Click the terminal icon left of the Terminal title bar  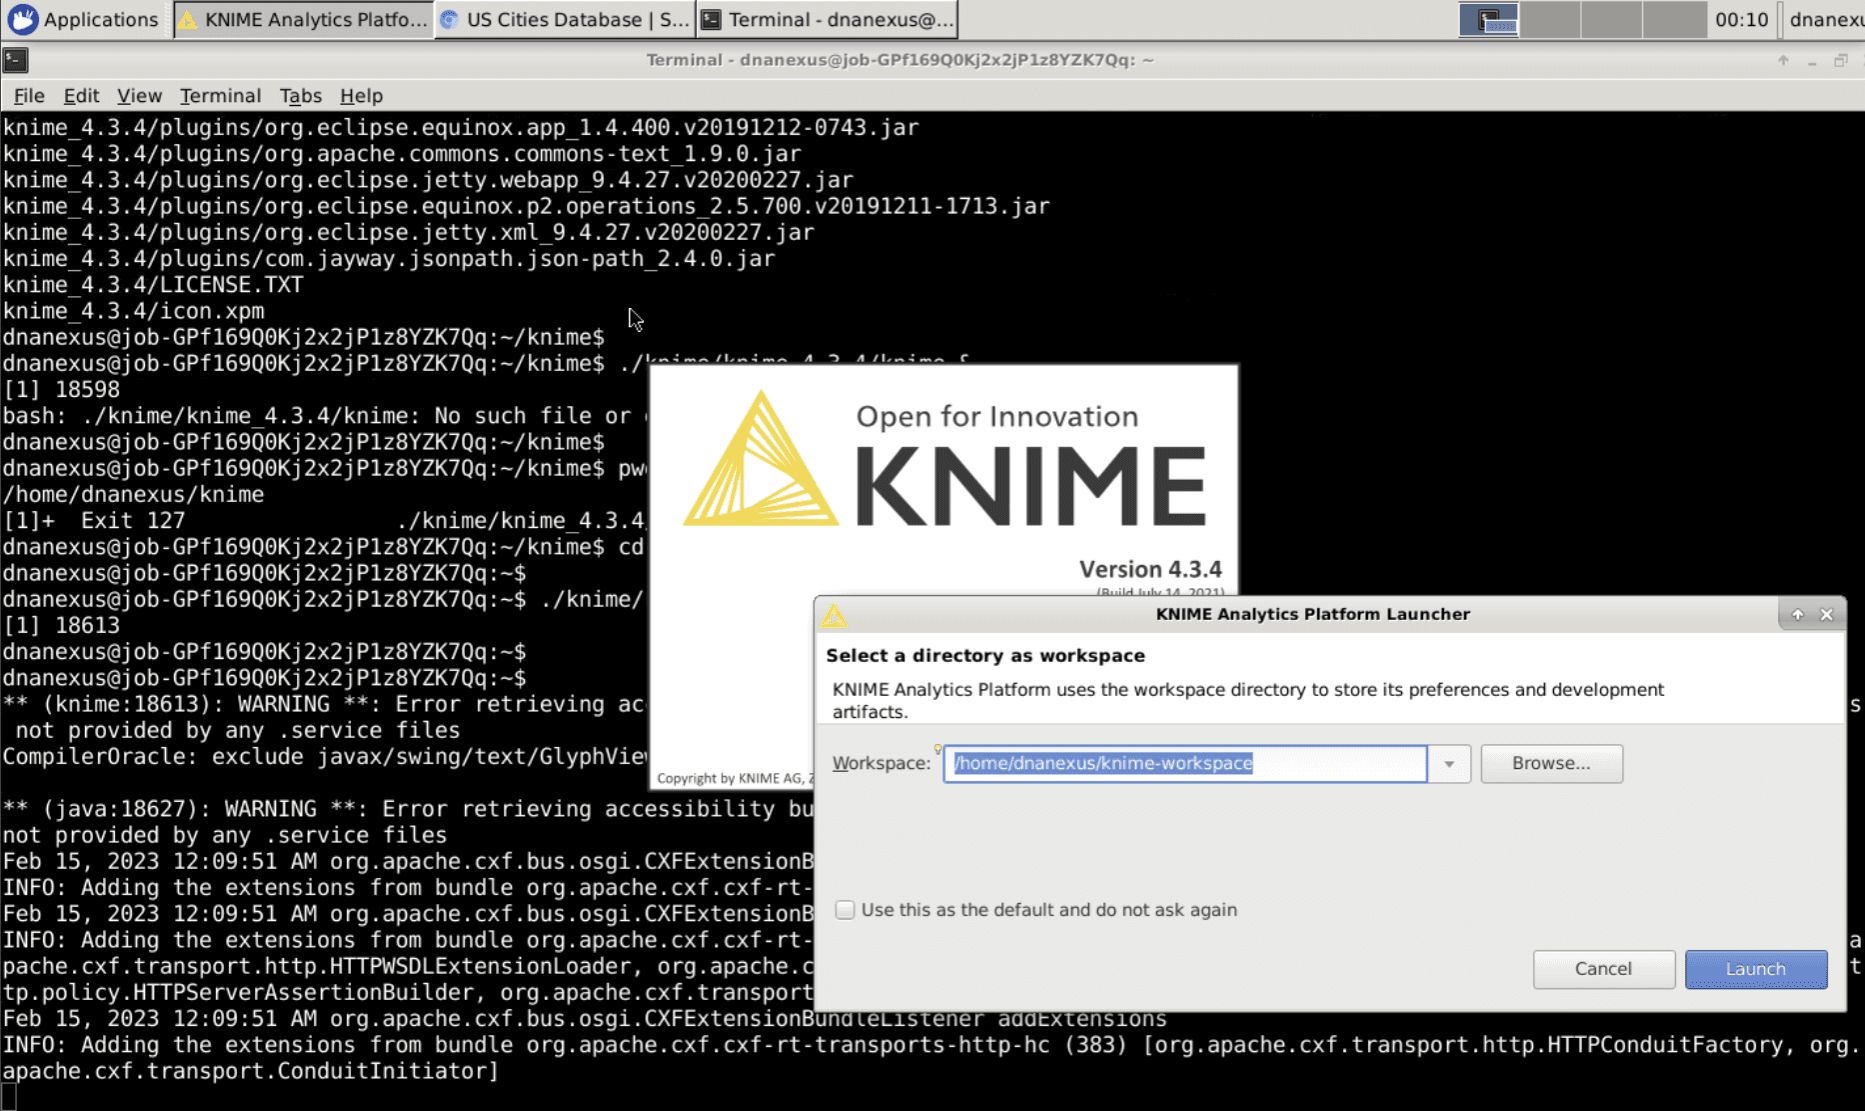[x=15, y=60]
